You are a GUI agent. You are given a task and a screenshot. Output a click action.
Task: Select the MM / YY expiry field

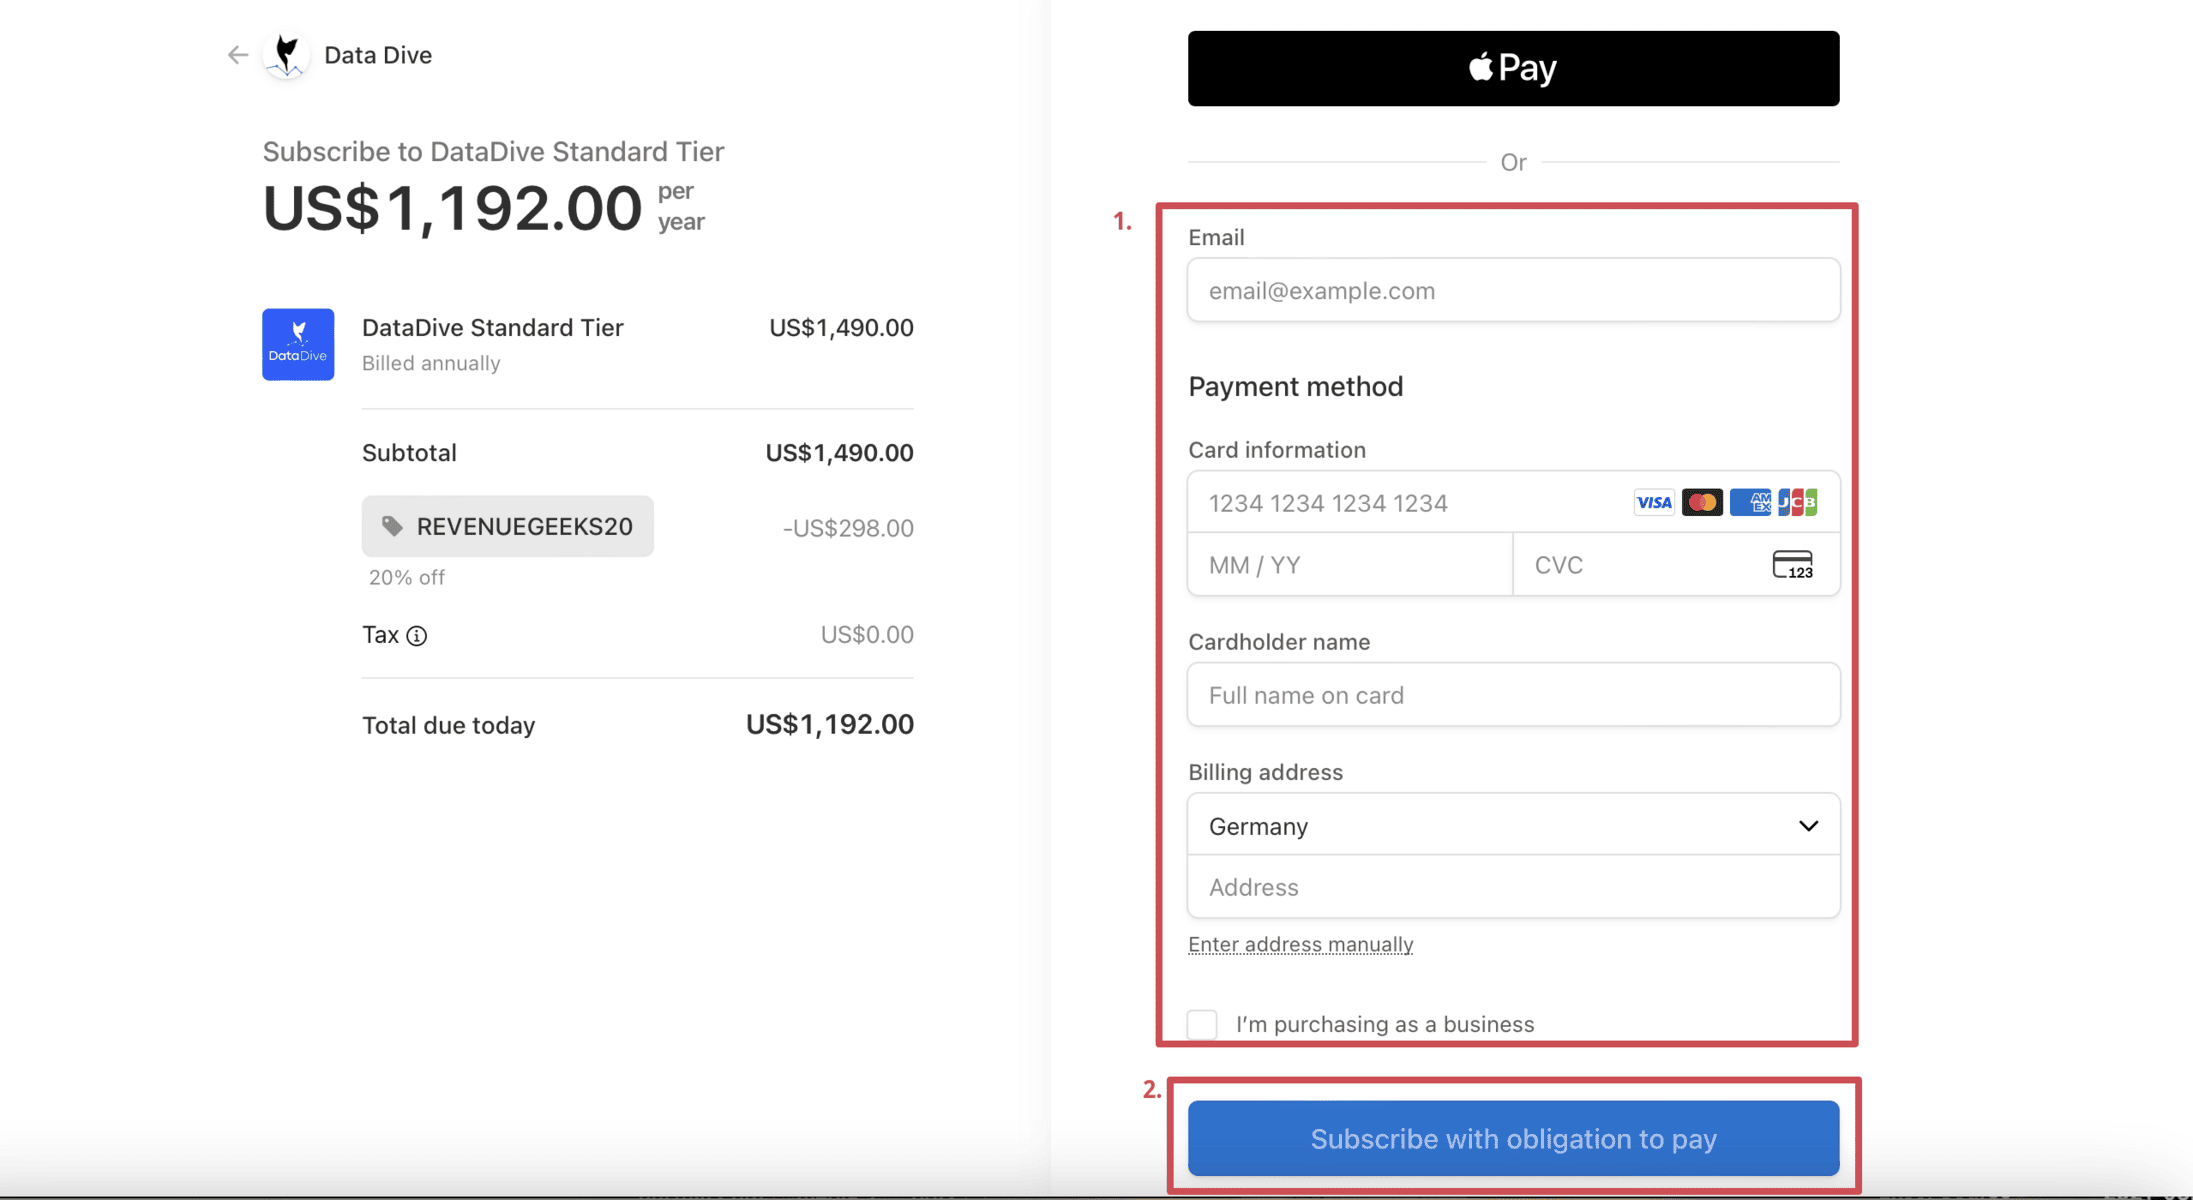[x=1350, y=565]
